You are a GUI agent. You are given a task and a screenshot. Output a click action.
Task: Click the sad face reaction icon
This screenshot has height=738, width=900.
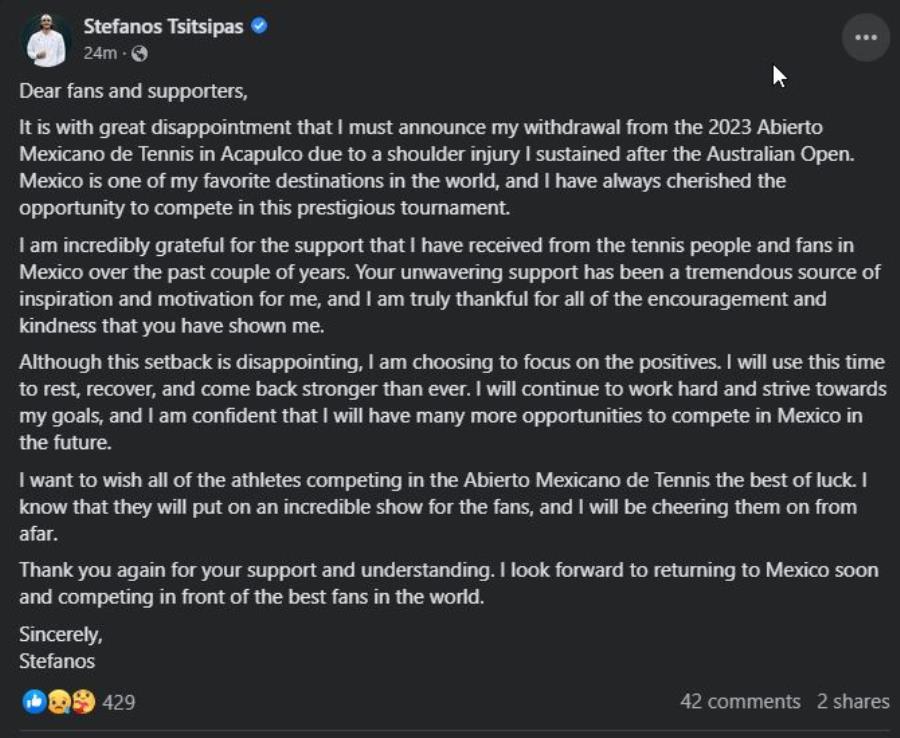click(x=59, y=701)
